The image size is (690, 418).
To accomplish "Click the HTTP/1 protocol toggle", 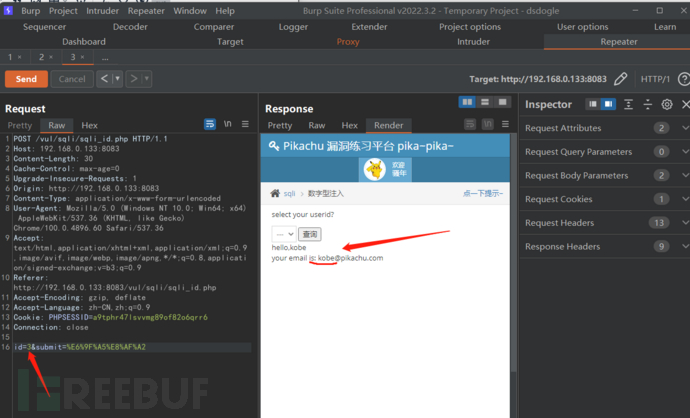I will pyautogui.click(x=655, y=79).
